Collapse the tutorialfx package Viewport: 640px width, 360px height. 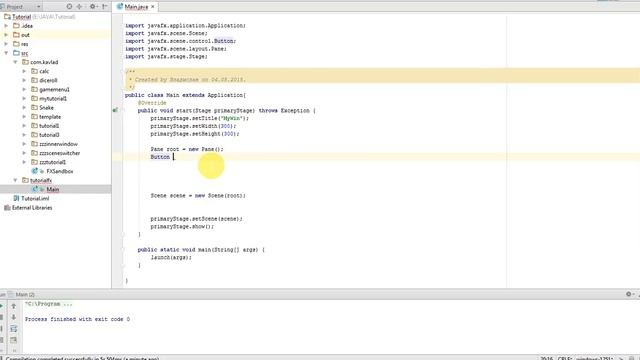click(15, 180)
